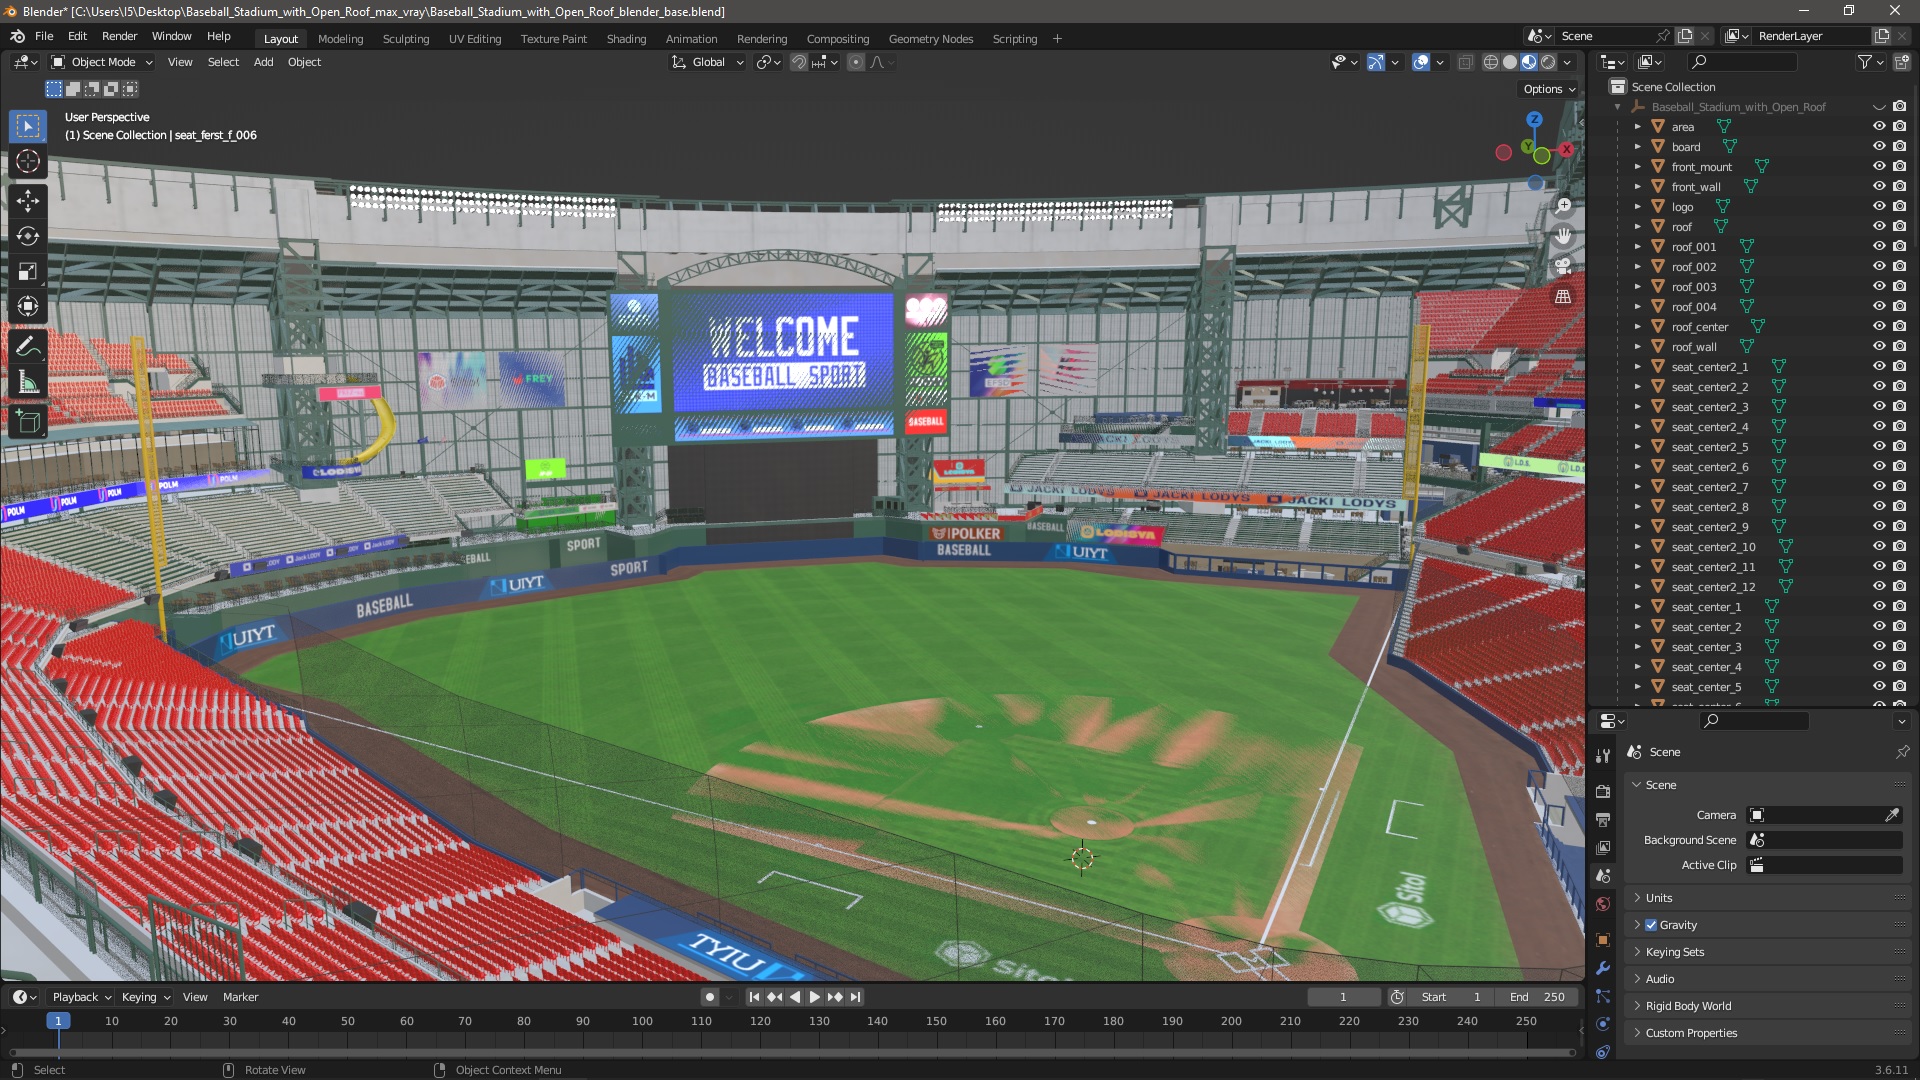The width and height of the screenshot is (1920, 1080).
Task: Open the World properties tab
Action: (x=1603, y=904)
